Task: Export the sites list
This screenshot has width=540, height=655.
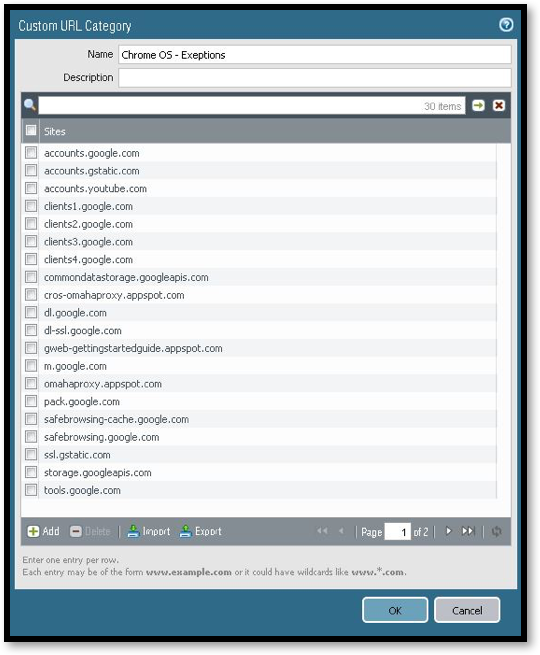Action: click(x=200, y=531)
